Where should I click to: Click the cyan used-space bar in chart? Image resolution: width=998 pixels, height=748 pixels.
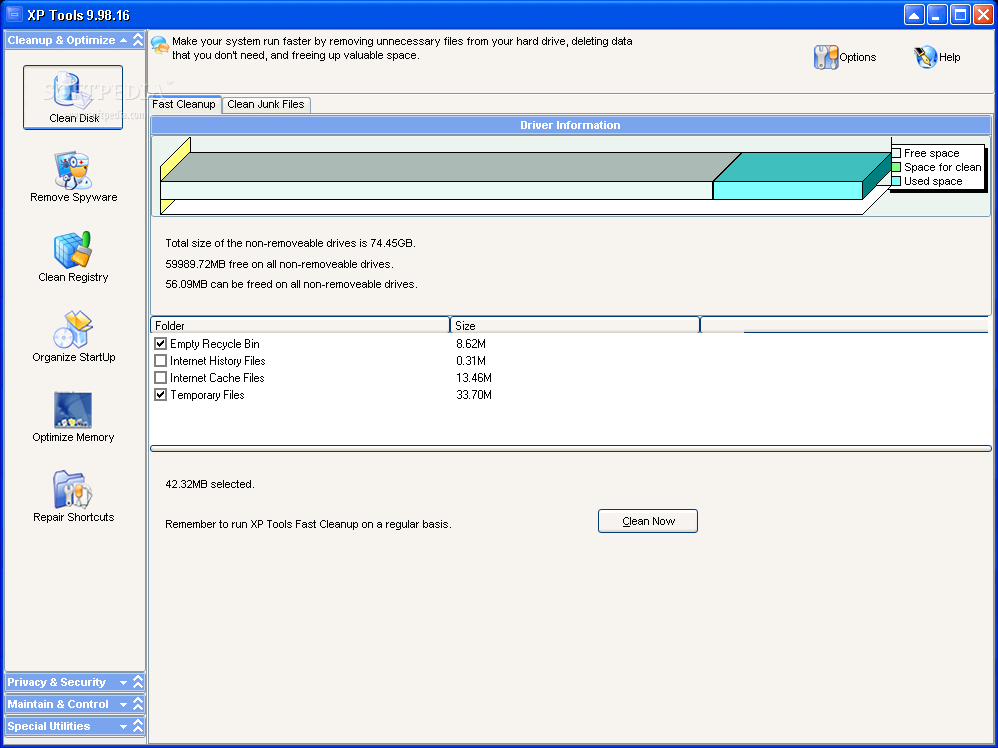click(787, 190)
